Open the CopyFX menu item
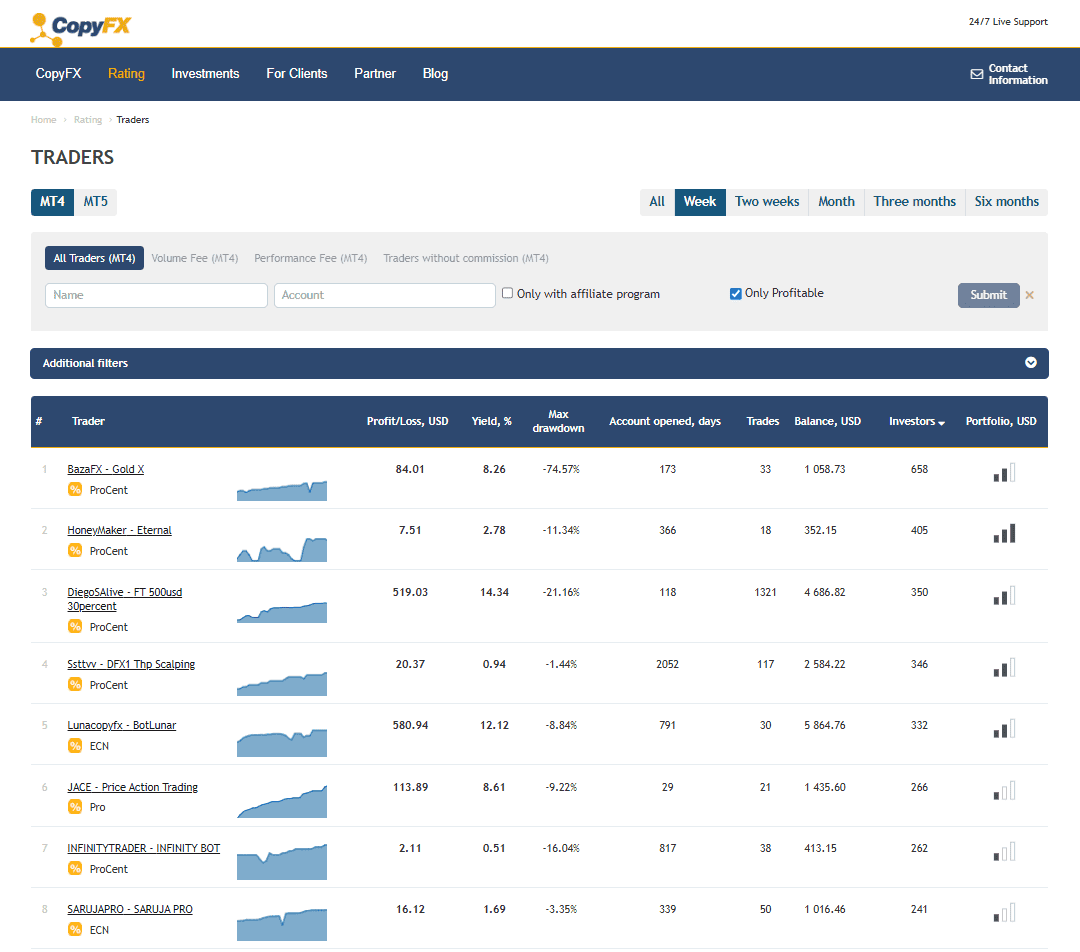 59,74
